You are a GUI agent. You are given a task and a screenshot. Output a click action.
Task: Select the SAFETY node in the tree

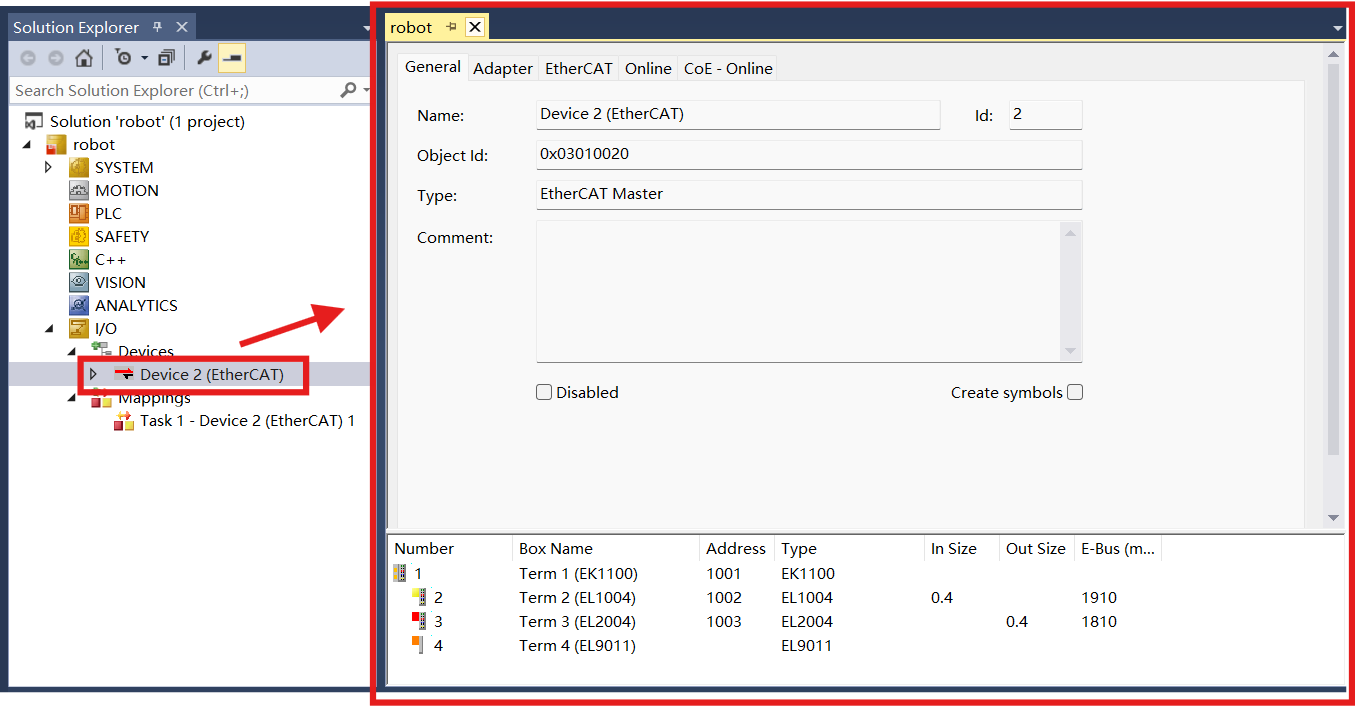[121, 236]
